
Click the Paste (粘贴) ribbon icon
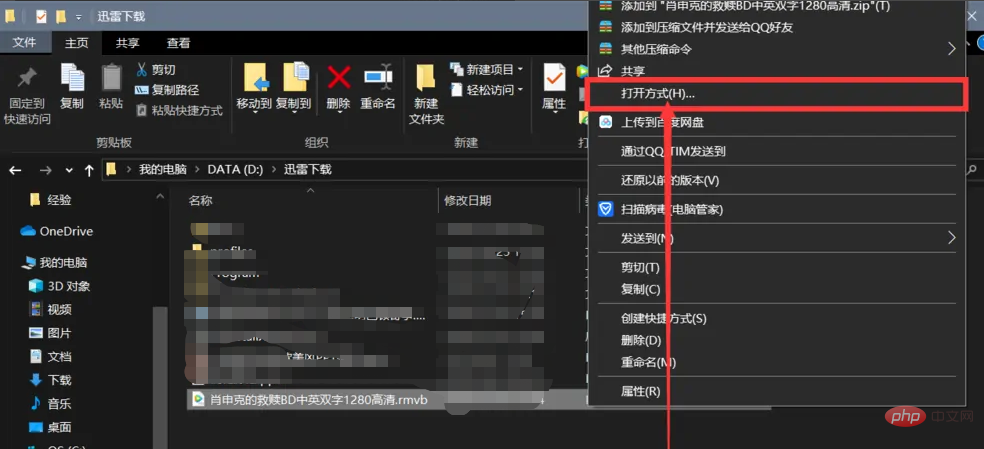111,78
